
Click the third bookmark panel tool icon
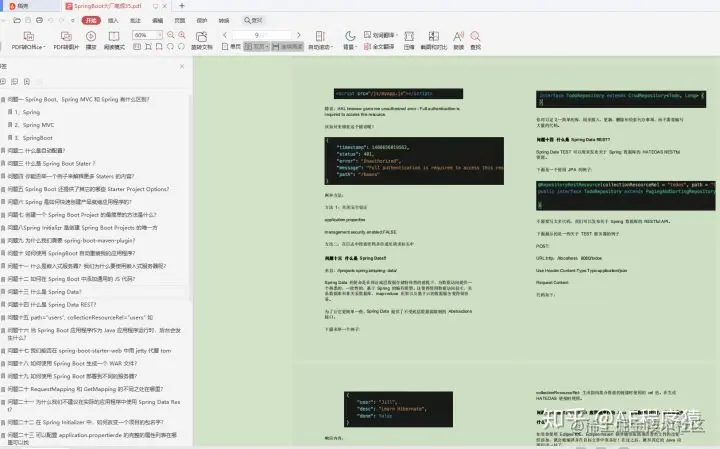tap(27, 82)
